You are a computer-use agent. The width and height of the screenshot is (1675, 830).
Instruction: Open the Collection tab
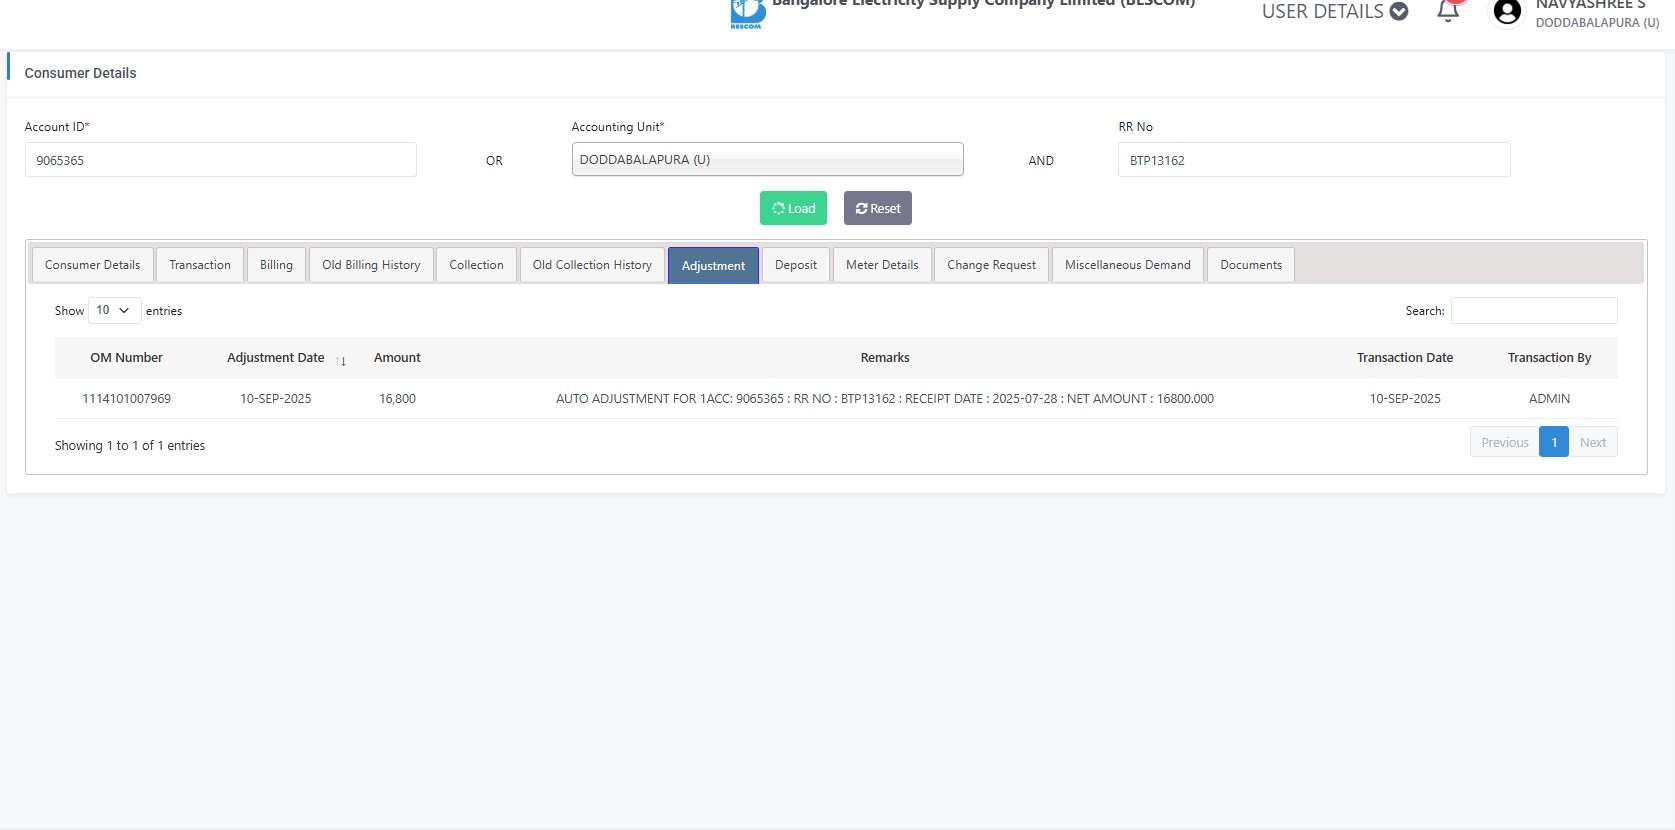pyautogui.click(x=476, y=265)
